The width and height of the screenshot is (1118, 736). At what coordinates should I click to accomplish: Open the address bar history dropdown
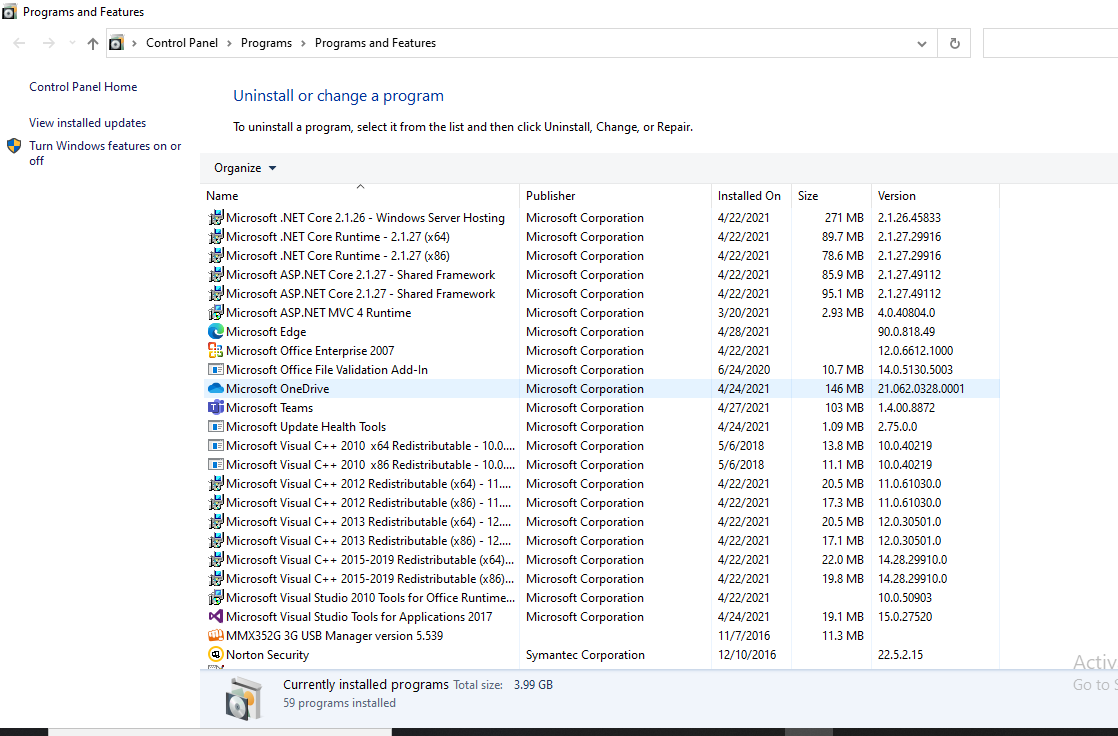922,44
